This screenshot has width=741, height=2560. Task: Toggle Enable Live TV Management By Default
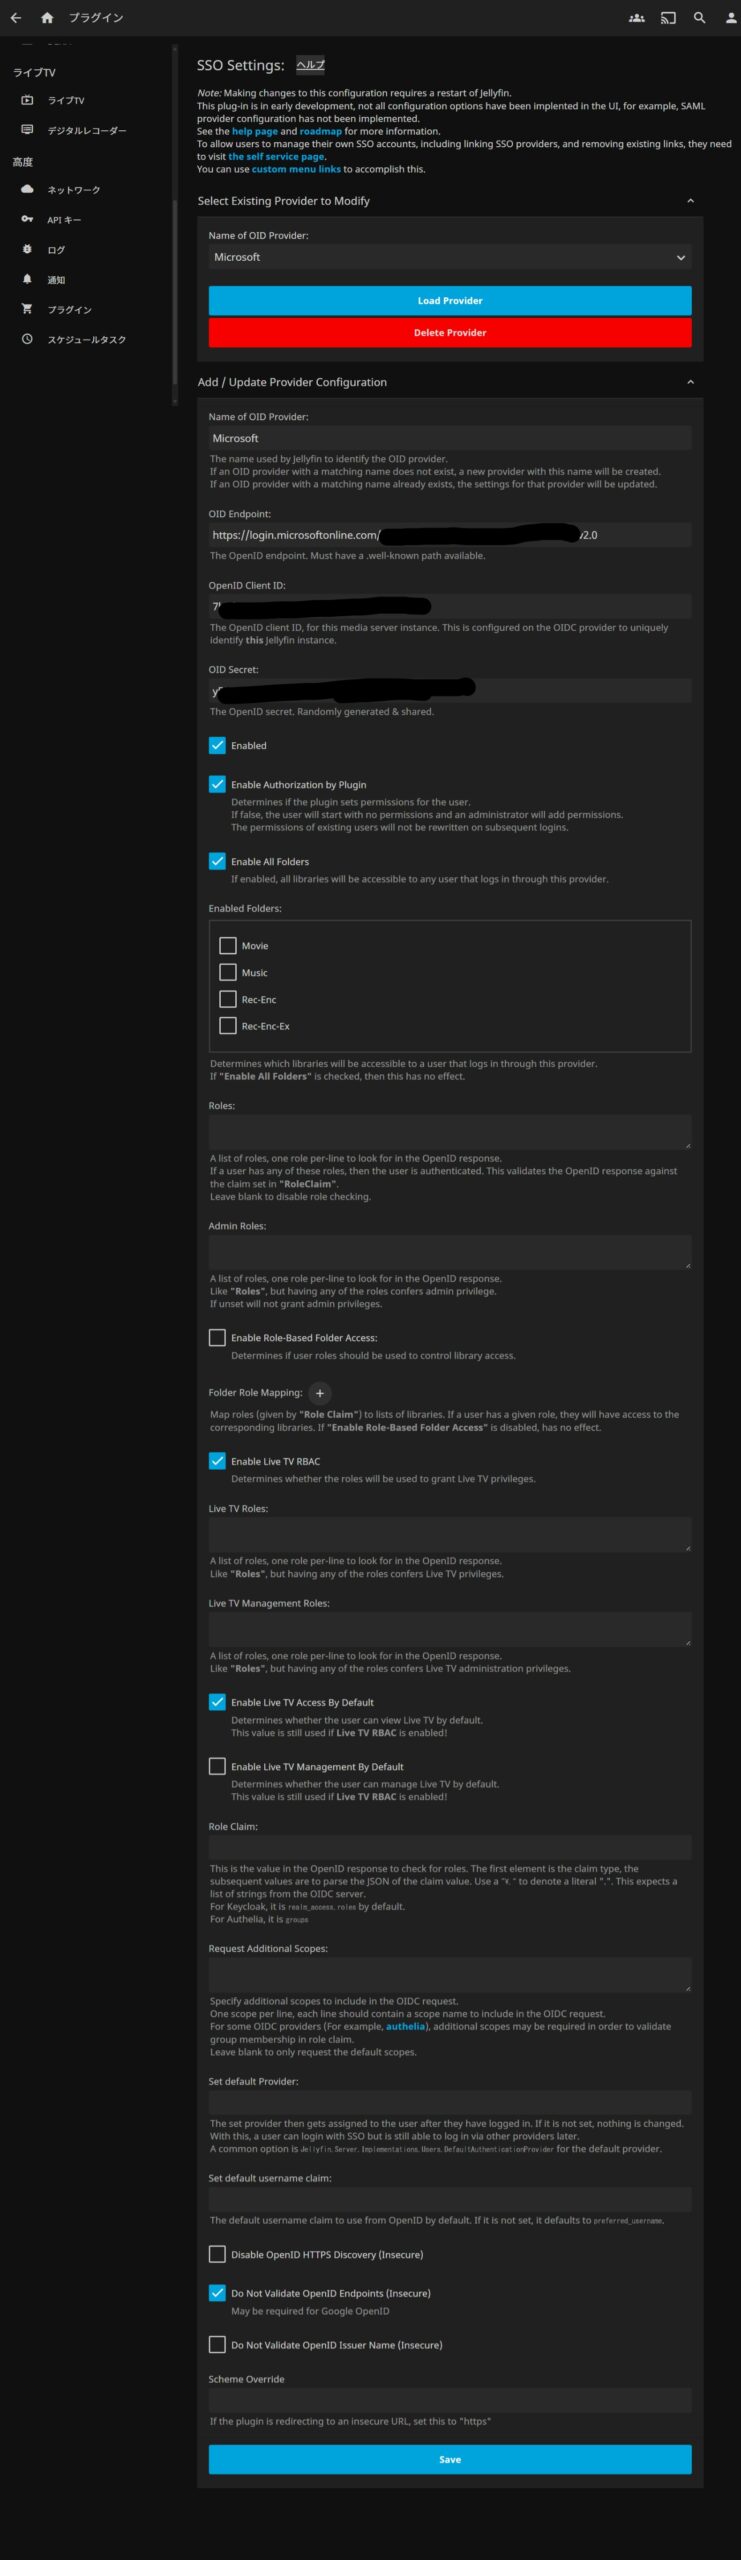click(217, 1766)
